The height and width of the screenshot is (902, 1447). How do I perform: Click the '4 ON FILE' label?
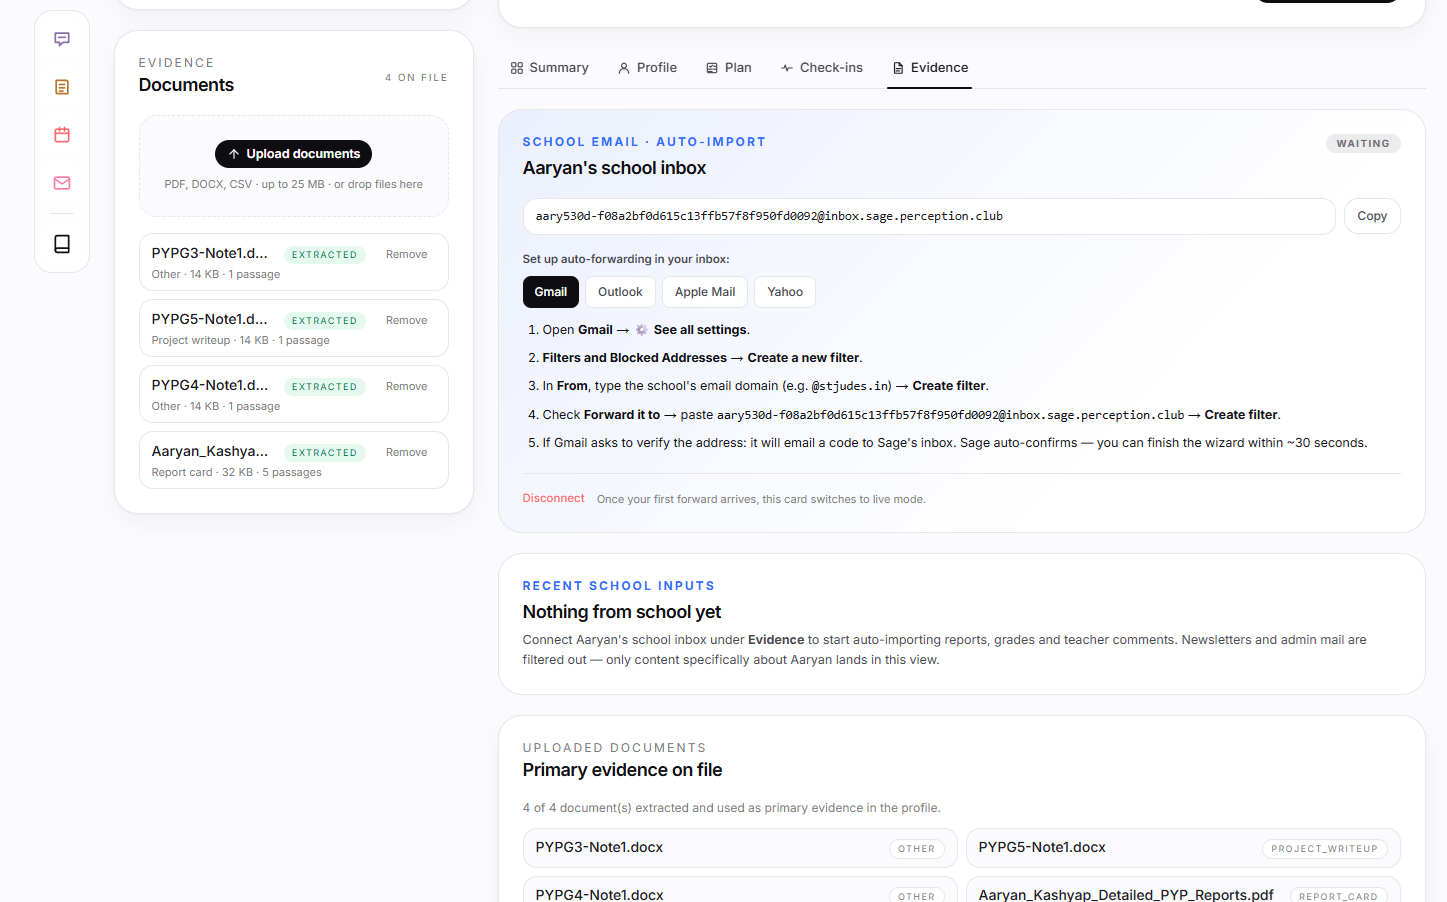pos(416,77)
